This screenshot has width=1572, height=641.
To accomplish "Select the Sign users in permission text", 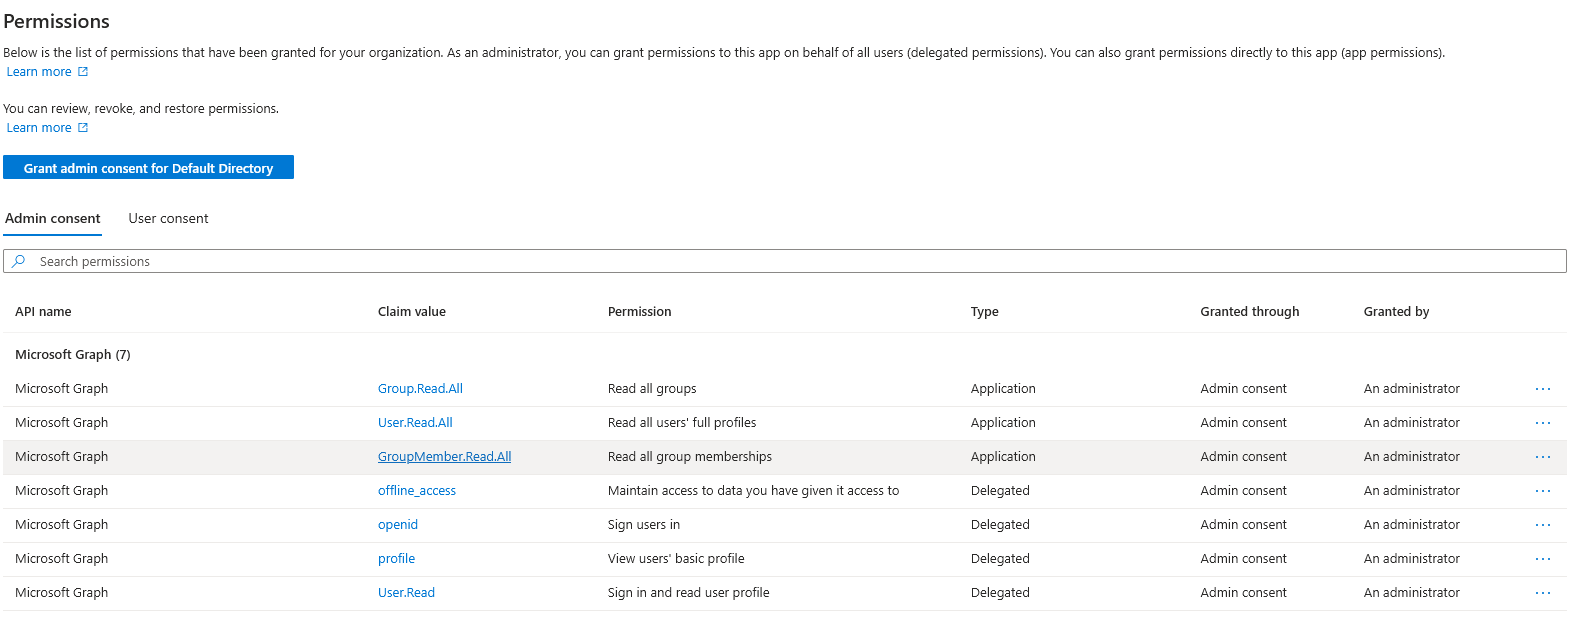I will (644, 525).
